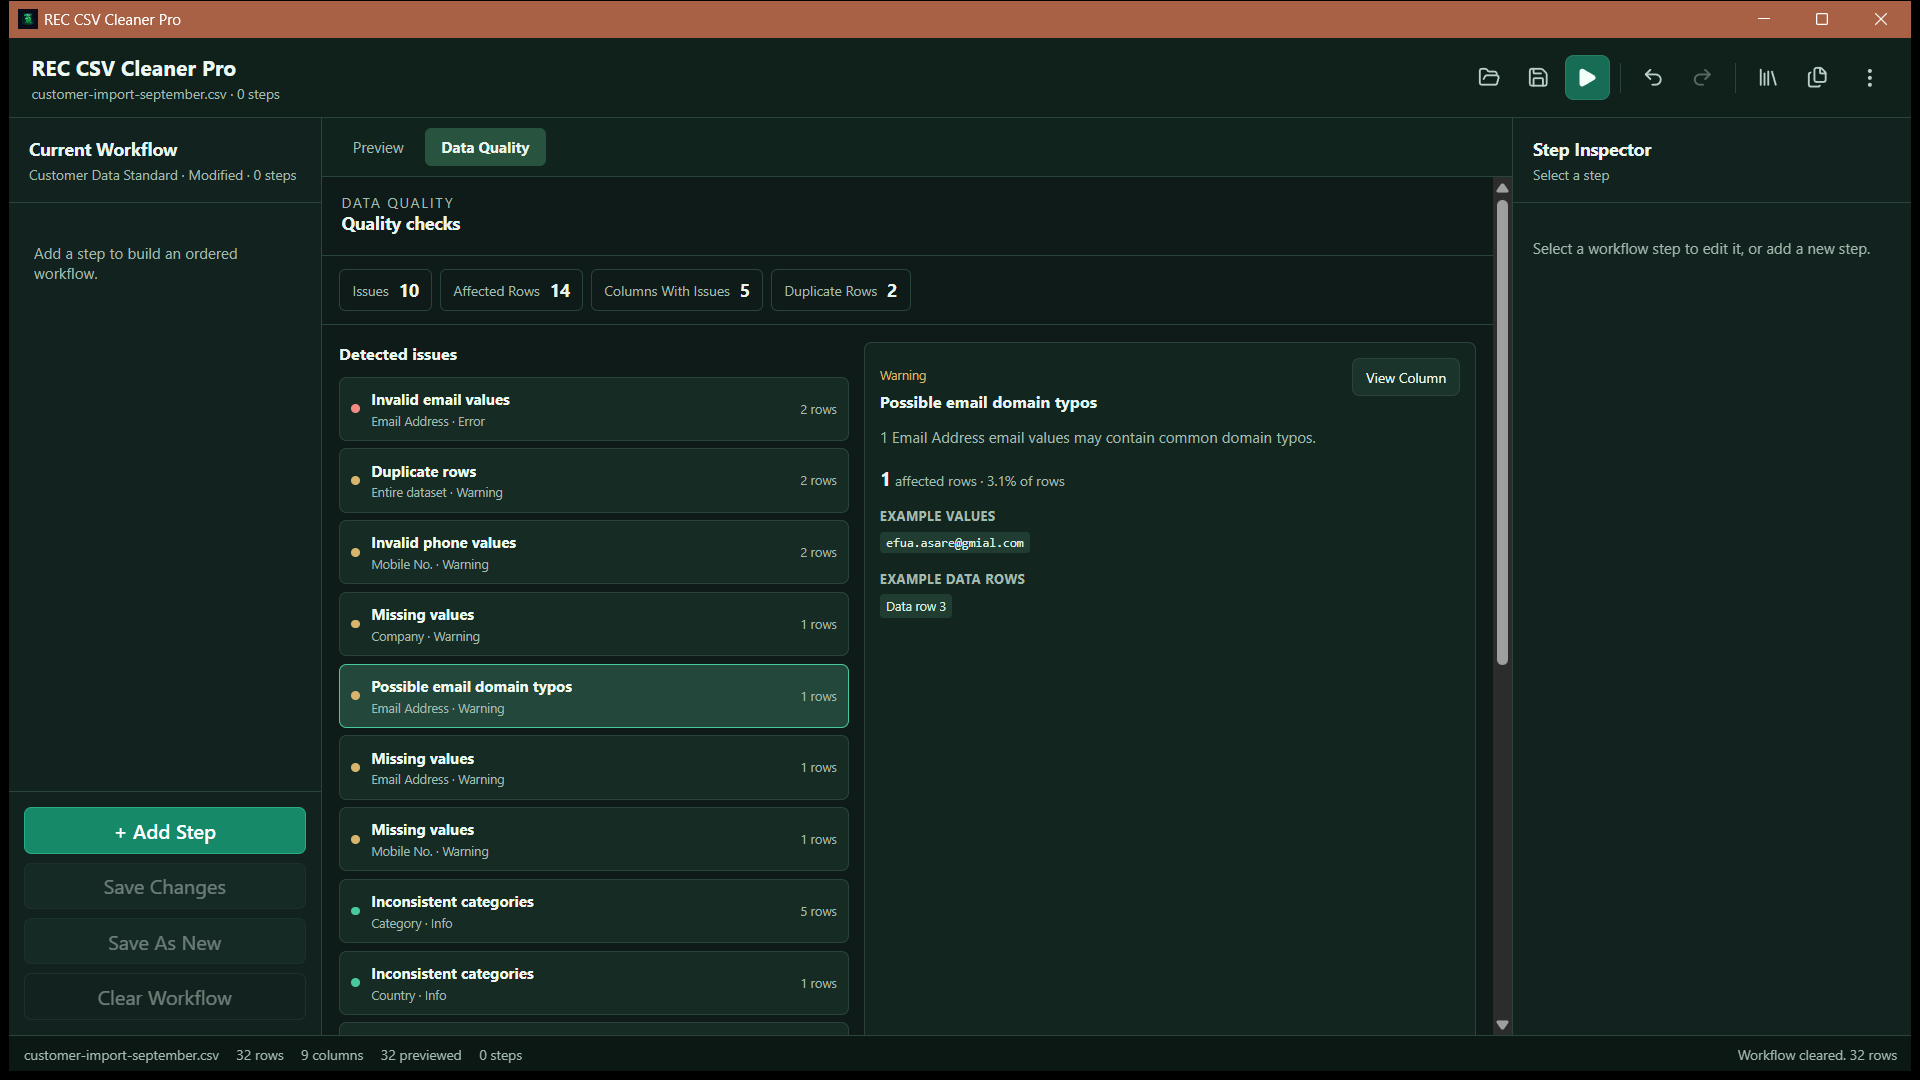Select the Duplicate rows issue

(594, 481)
